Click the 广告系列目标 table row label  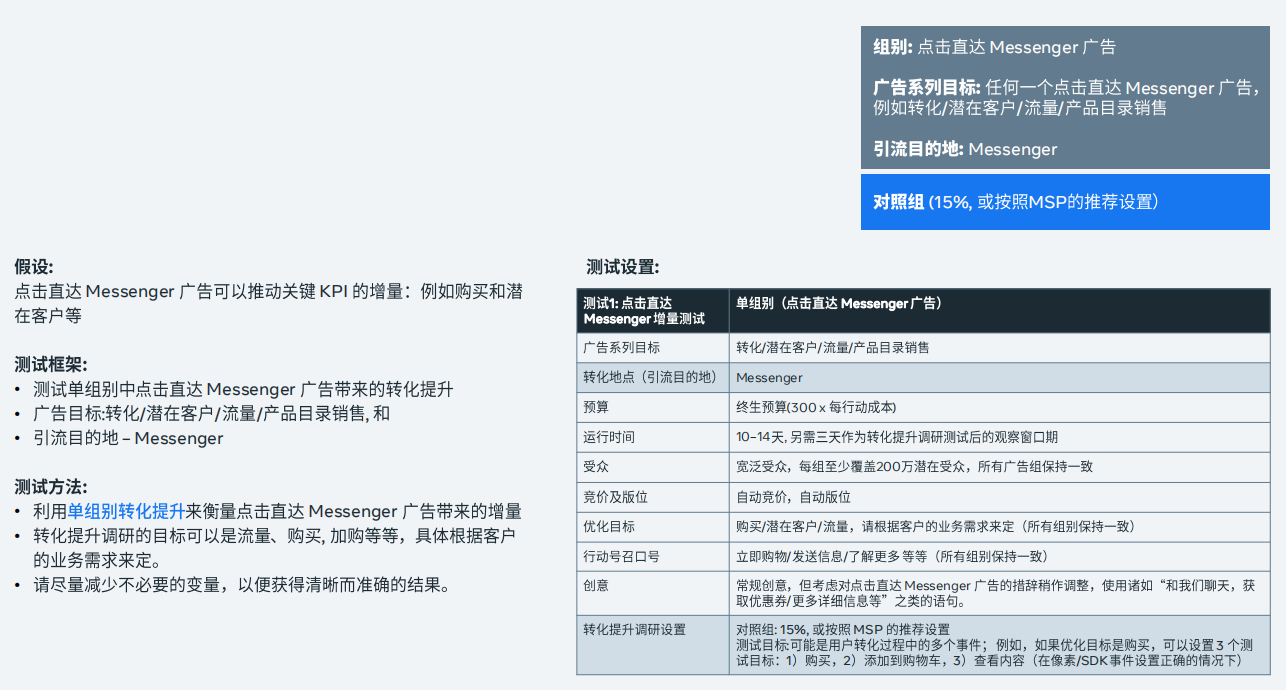[x=653, y=348]
